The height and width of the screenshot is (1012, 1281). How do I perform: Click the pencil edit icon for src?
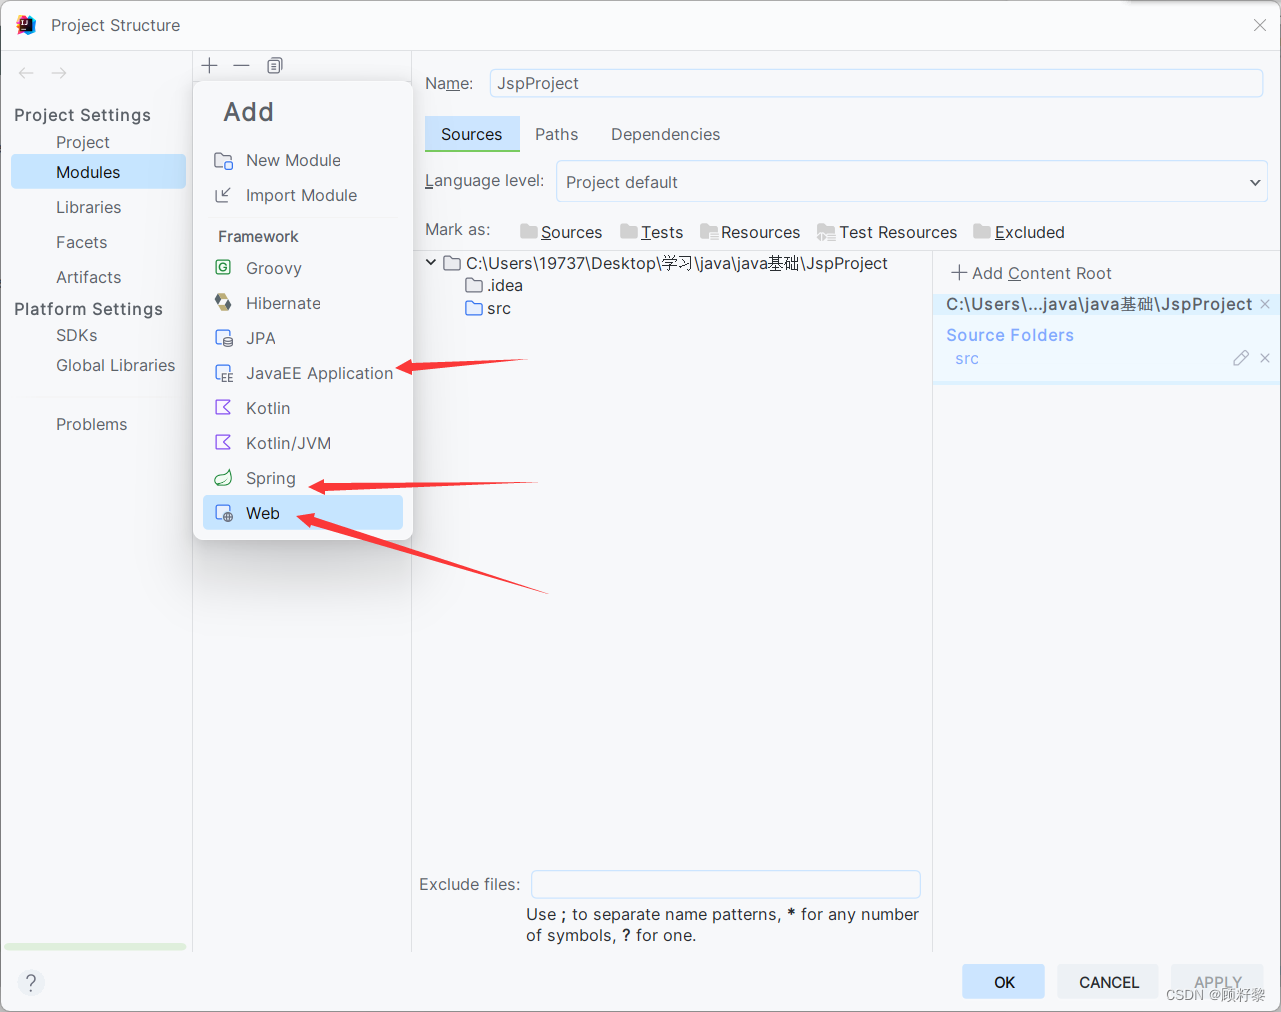tap(1241, 358)
